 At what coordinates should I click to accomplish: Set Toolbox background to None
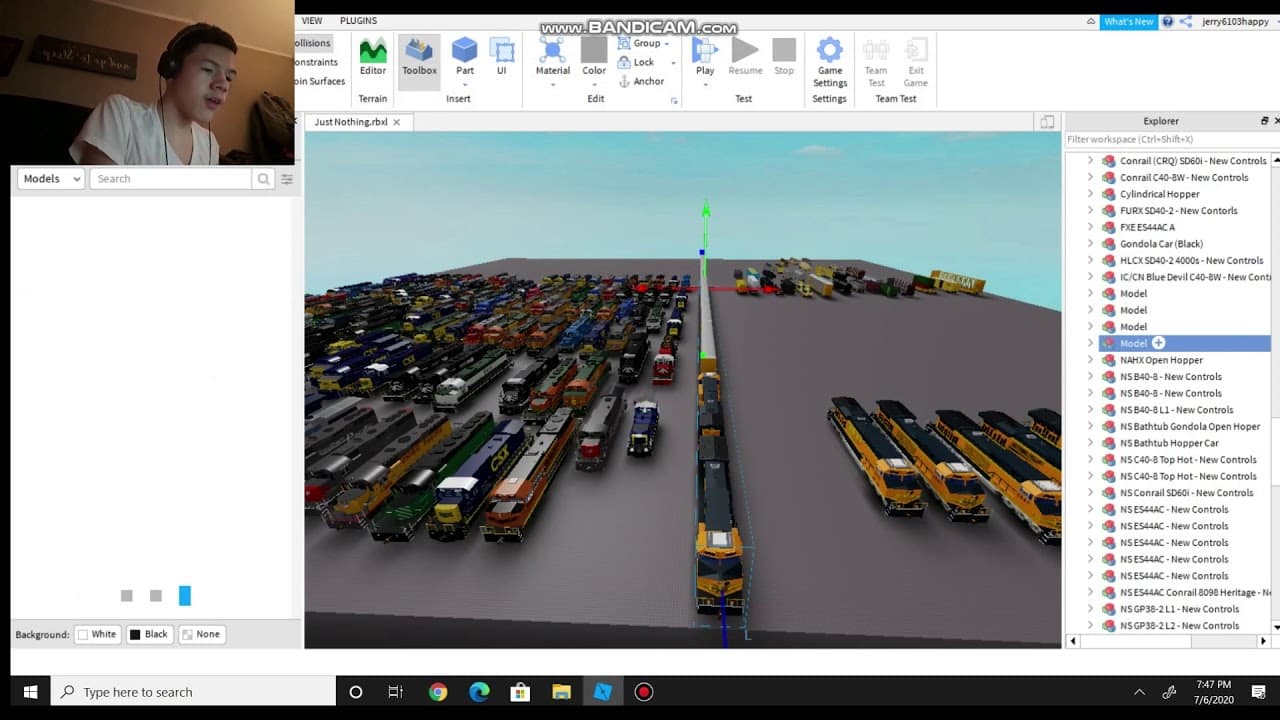click(201, 634)
